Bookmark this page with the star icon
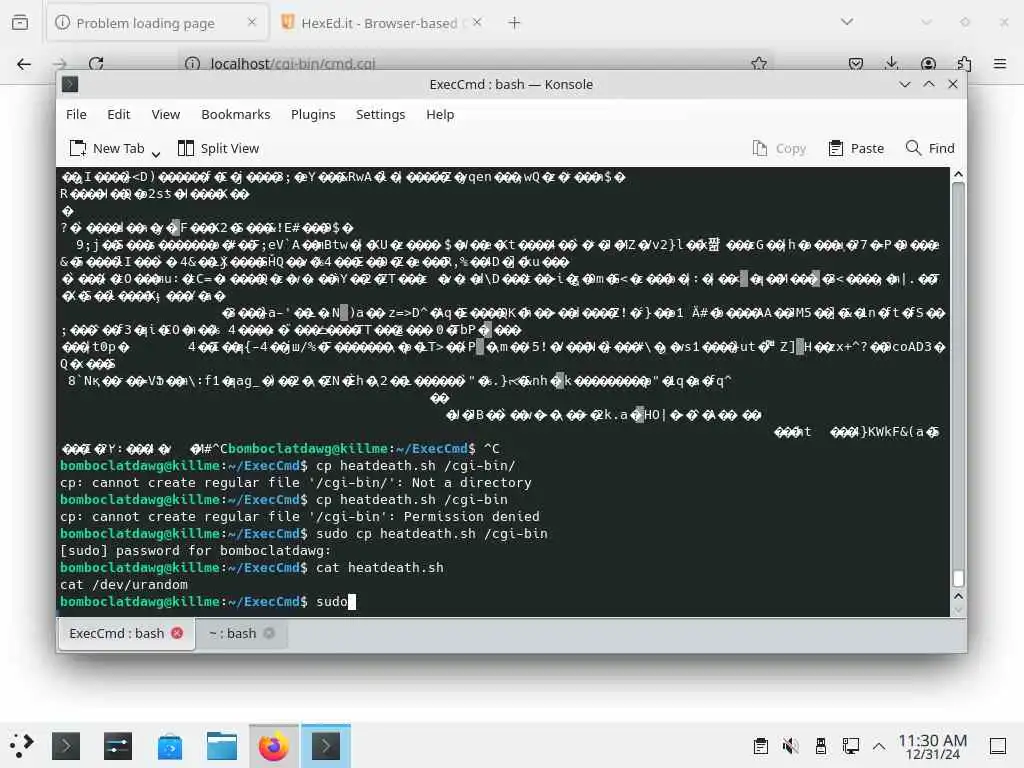The height and width of the screenshot is (768, 1024). point(759,63)
